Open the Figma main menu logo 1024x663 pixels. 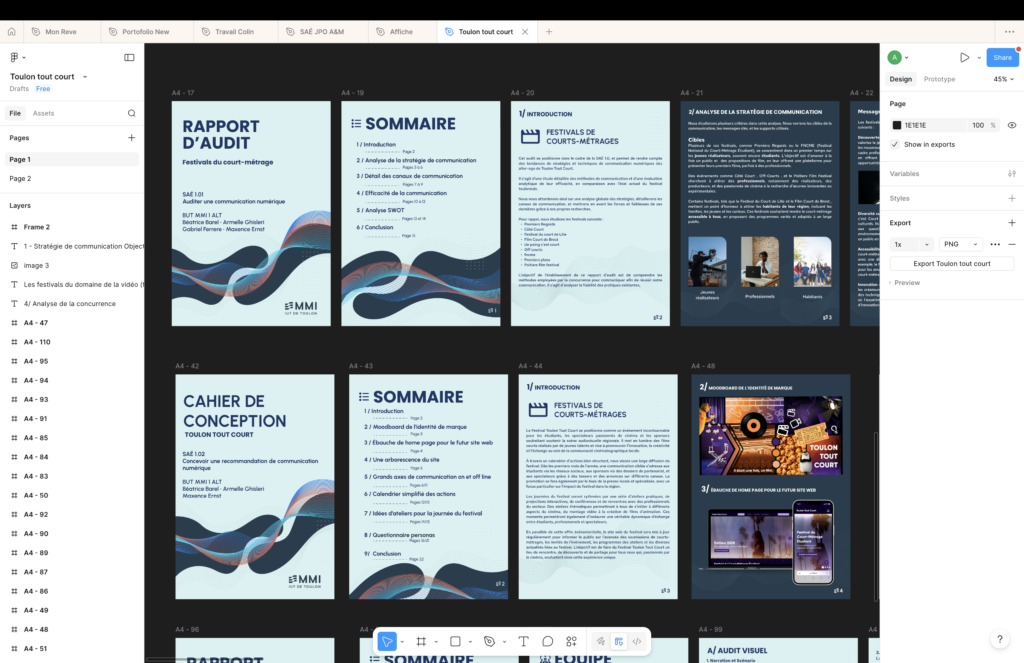coord(14,57)
